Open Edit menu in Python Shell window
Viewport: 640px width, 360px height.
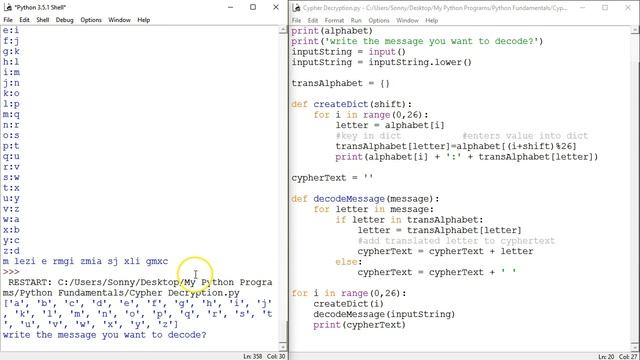click(24, 20)
